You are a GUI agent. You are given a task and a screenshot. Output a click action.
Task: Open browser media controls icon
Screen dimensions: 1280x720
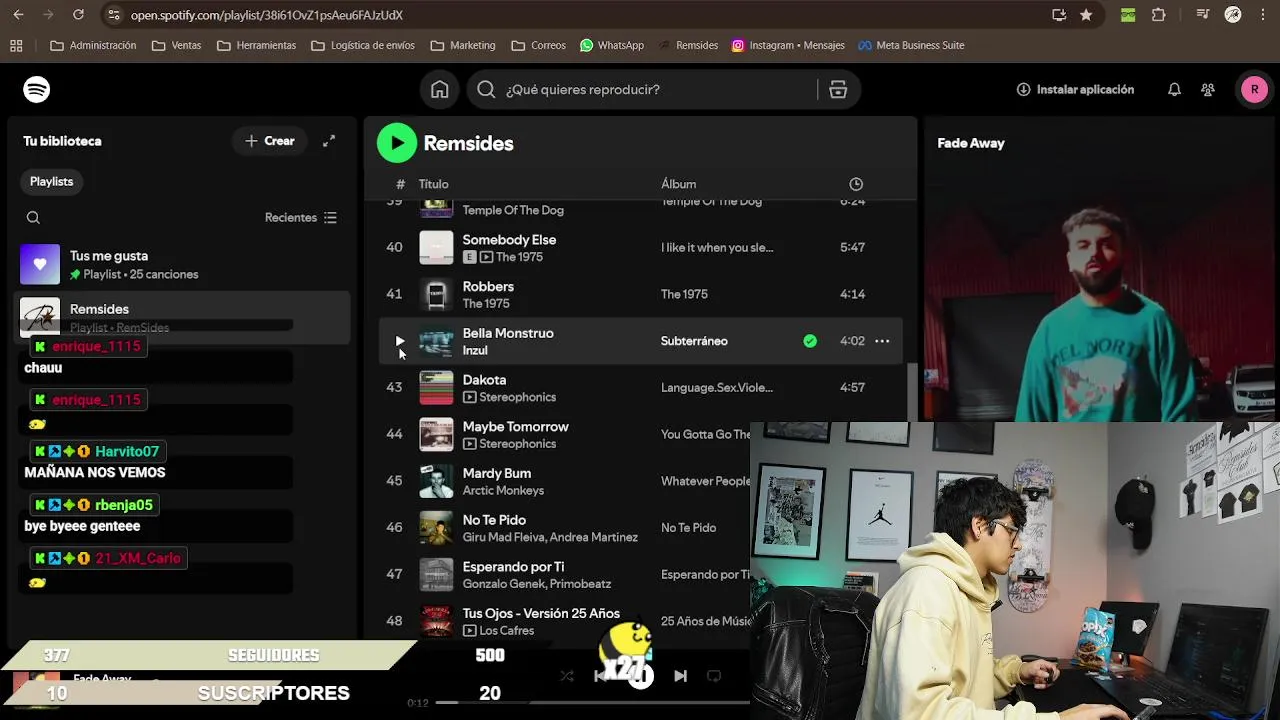click(1204, 15)
